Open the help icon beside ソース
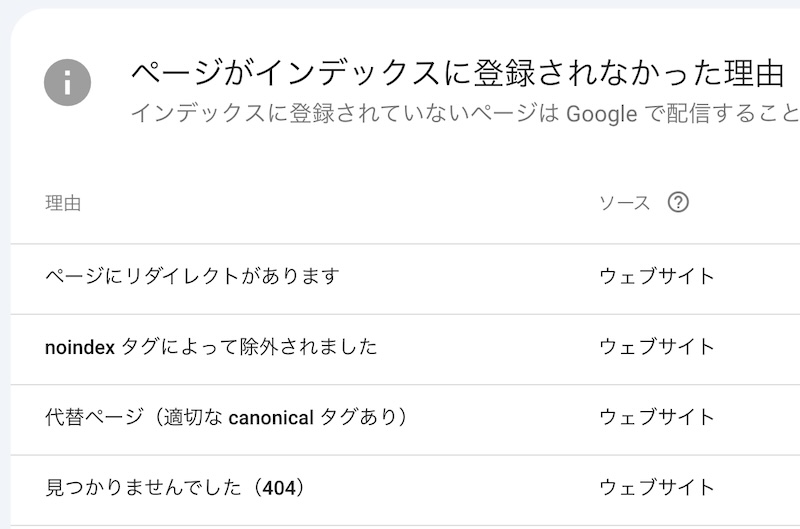The image size is (800, 529). tap(678, 203)
